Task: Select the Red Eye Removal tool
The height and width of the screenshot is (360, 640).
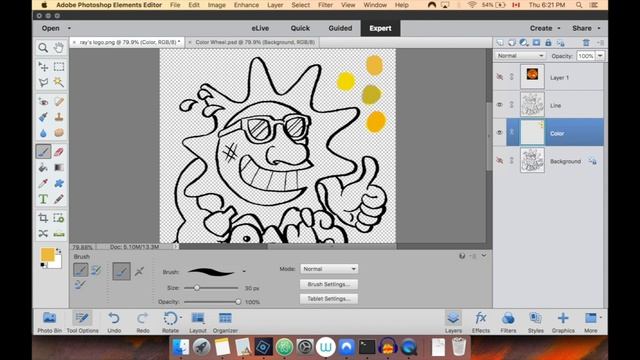Action: coord(43,102)
